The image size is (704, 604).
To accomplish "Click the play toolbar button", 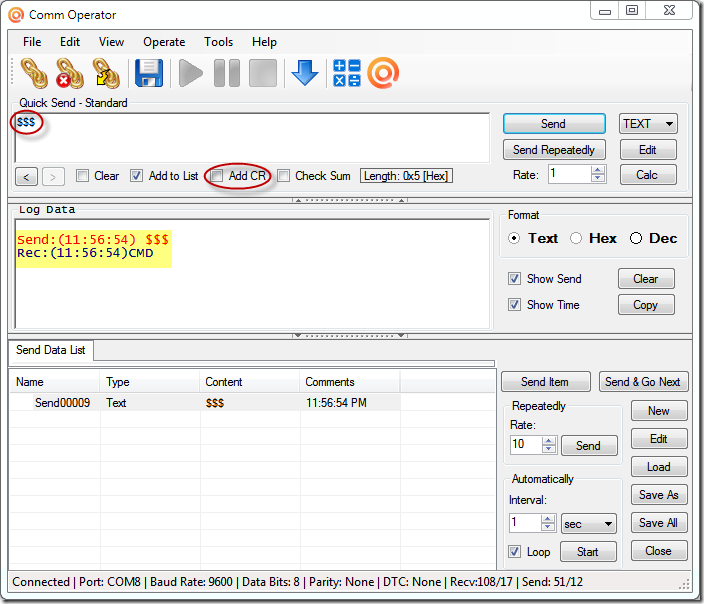I will click(190, 73).
